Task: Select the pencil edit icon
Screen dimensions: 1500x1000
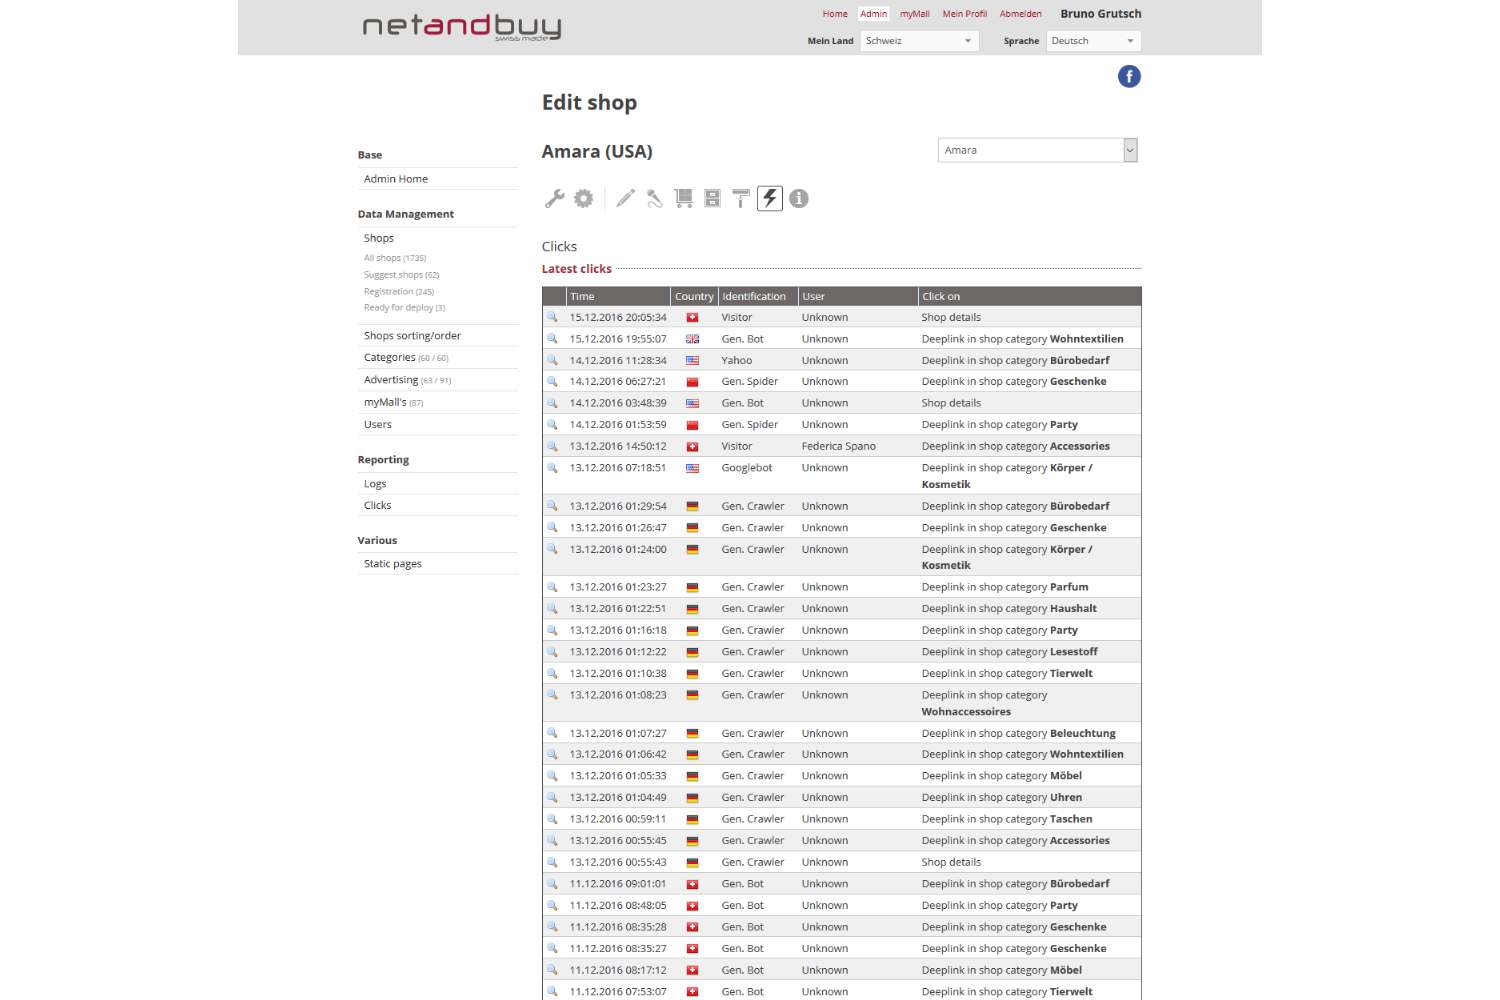Action: click(x=626, y=198)
